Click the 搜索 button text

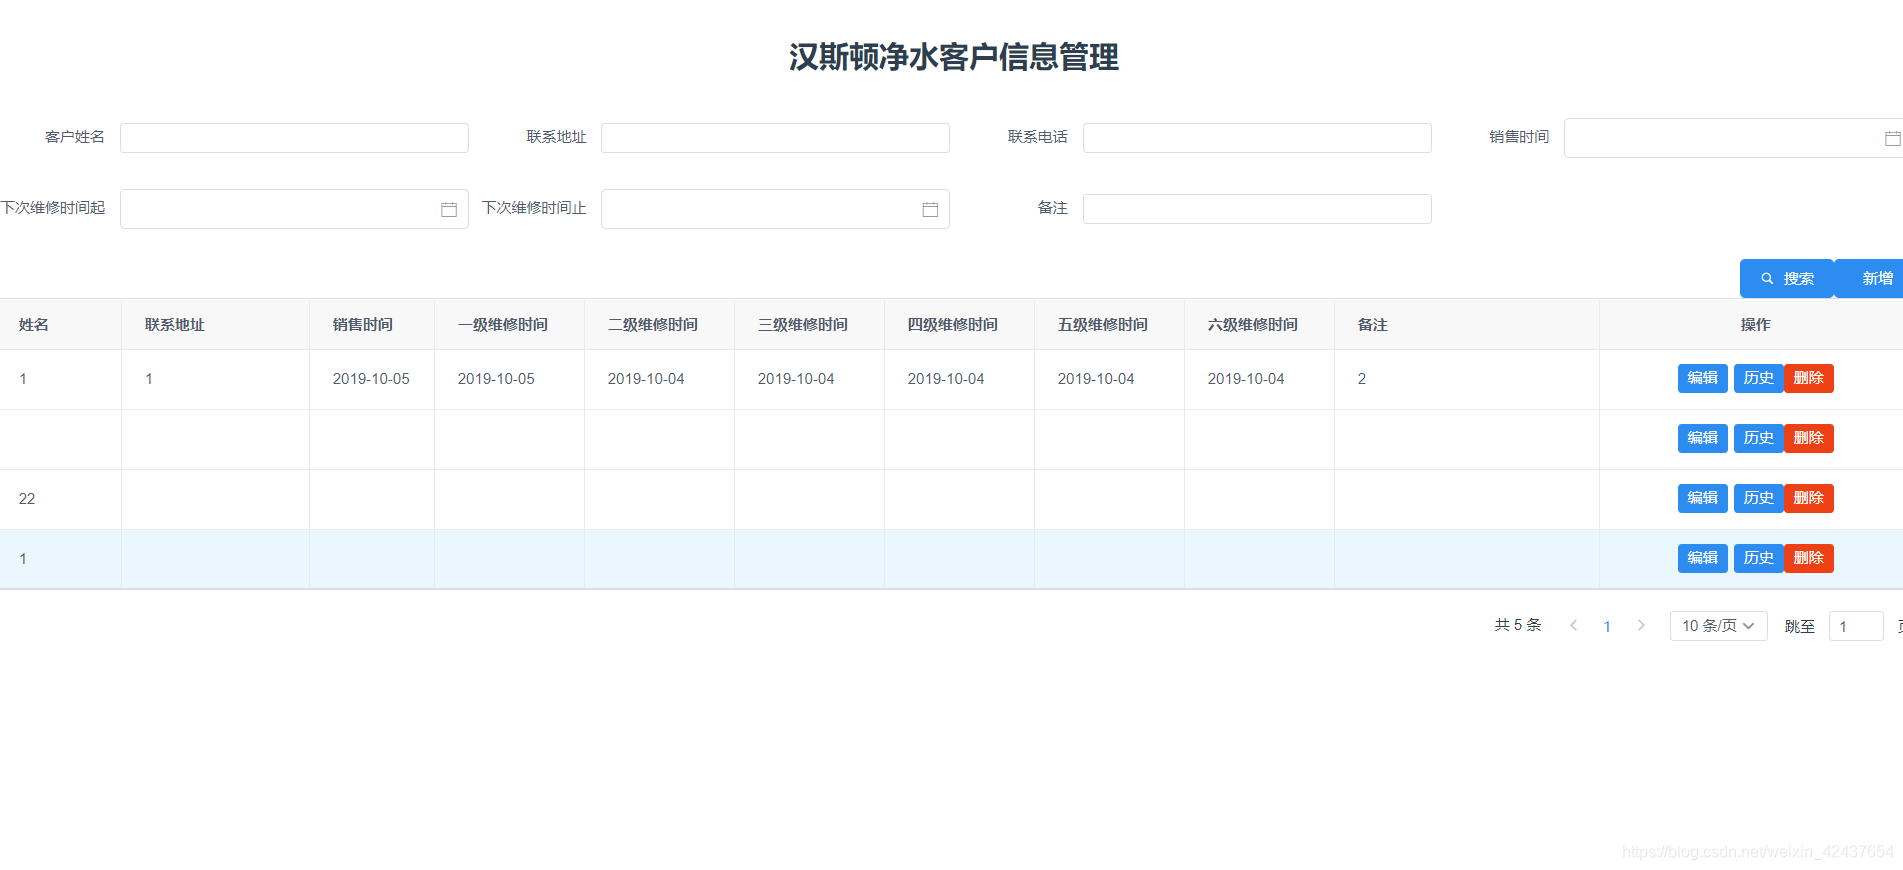pos(1798,279)
